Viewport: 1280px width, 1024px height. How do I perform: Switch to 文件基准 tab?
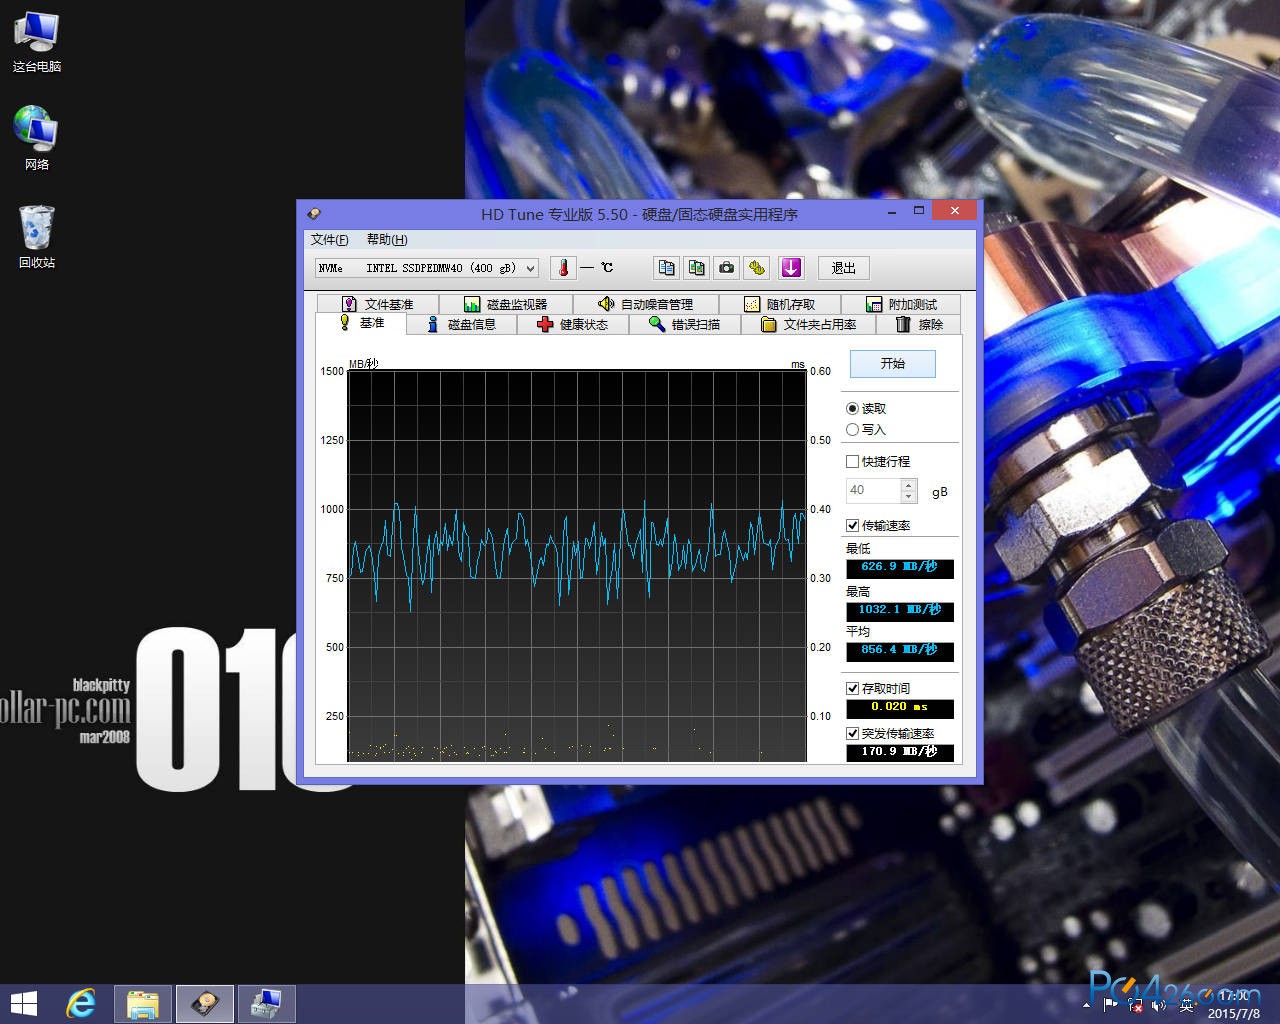point(377,304)
